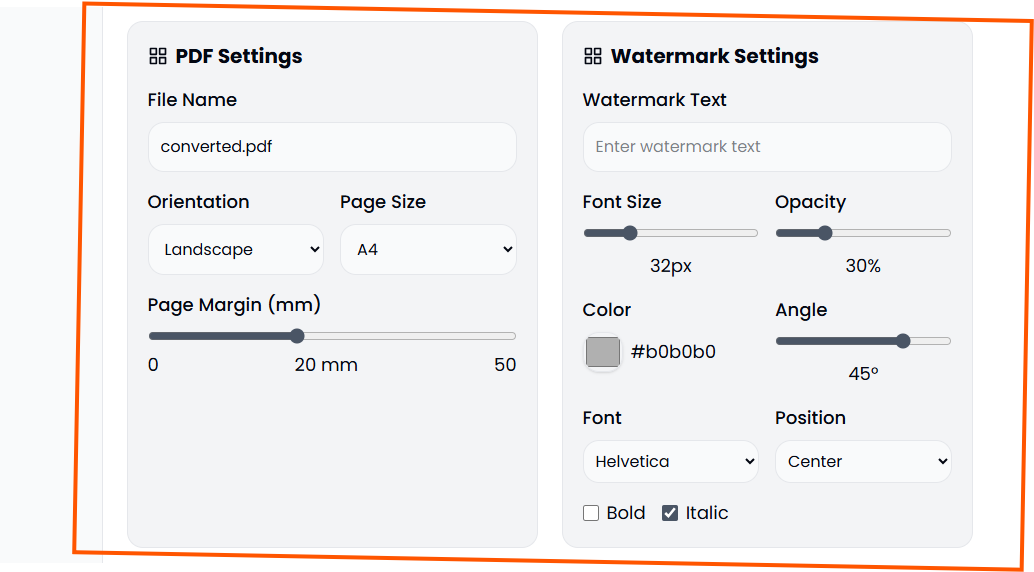Click the PDF Settings heading
Viewport: 1034px width, 572px height.
click(x=239, y=56)
